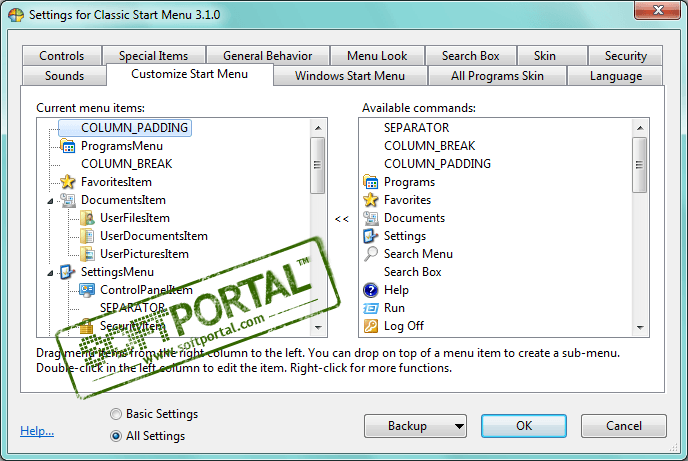Switch to the Sounds tab
Screen dimensions: 688x461
[64, 75]
